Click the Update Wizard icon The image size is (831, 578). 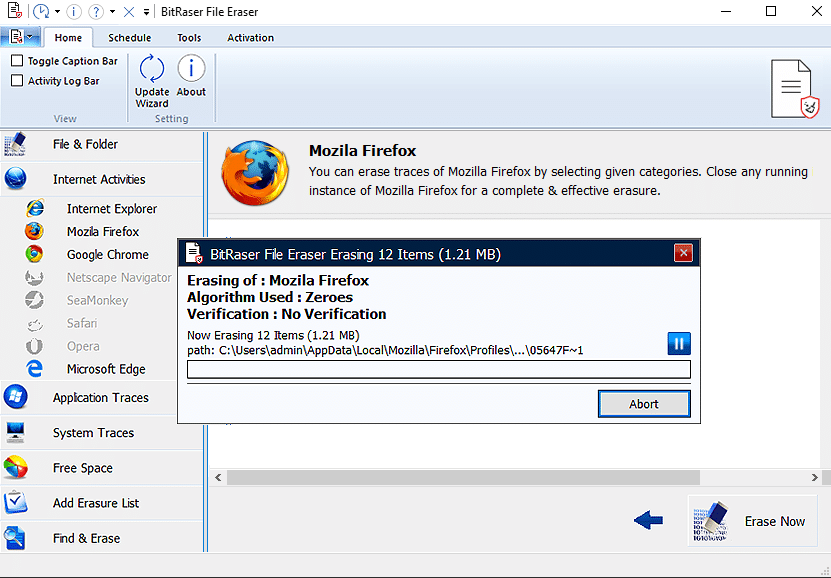click(x=152, y=69)
